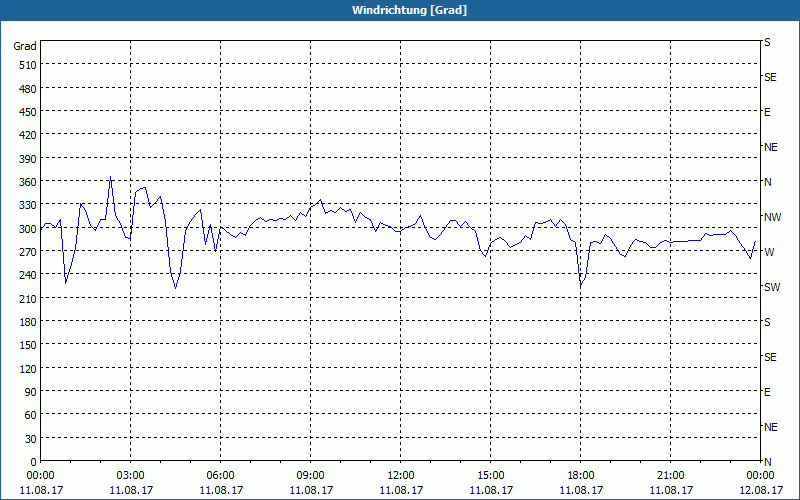
Task: Click the 180 y-axis label
Action: [29, 322]
